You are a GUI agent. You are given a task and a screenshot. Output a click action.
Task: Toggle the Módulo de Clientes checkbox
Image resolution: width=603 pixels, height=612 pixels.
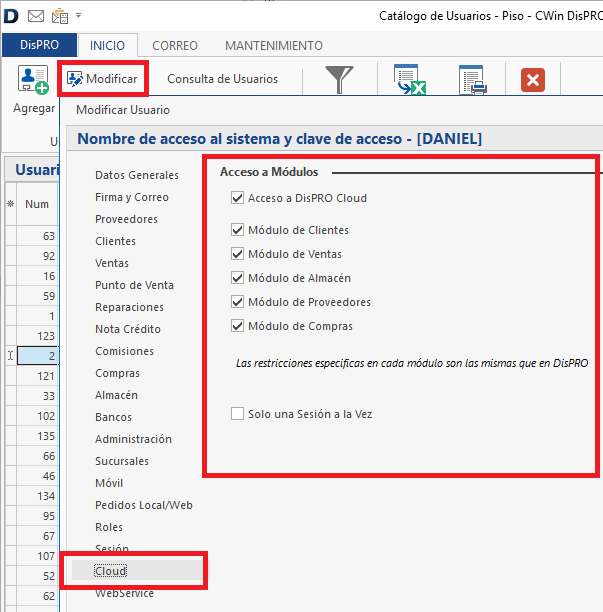tap(238, 230)
